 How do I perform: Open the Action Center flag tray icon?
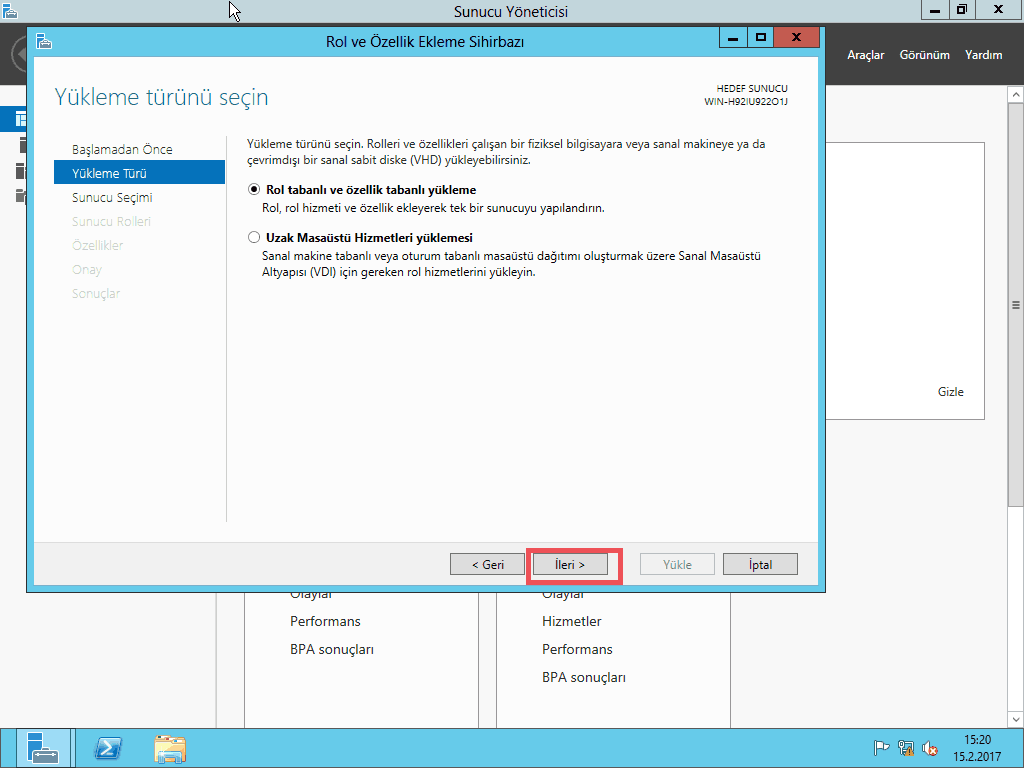(x=881, y=748)
